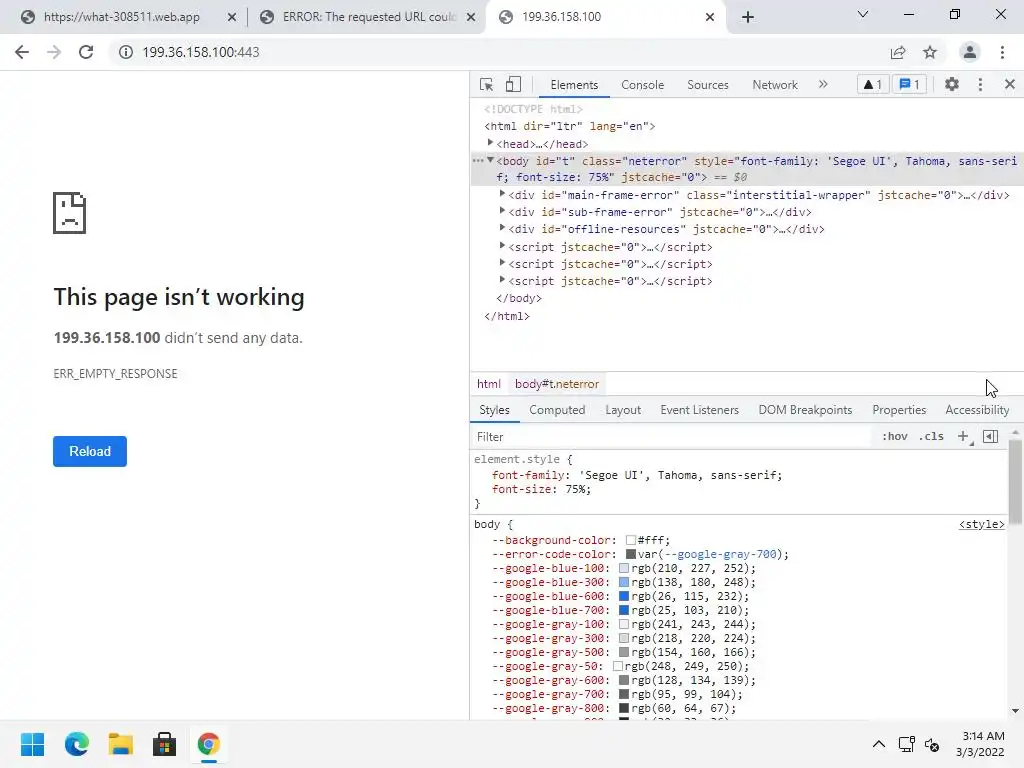Open the DOM Breakpoints tab
Viewport: 1024px width, 768px height.
click(x=805, y=410)
